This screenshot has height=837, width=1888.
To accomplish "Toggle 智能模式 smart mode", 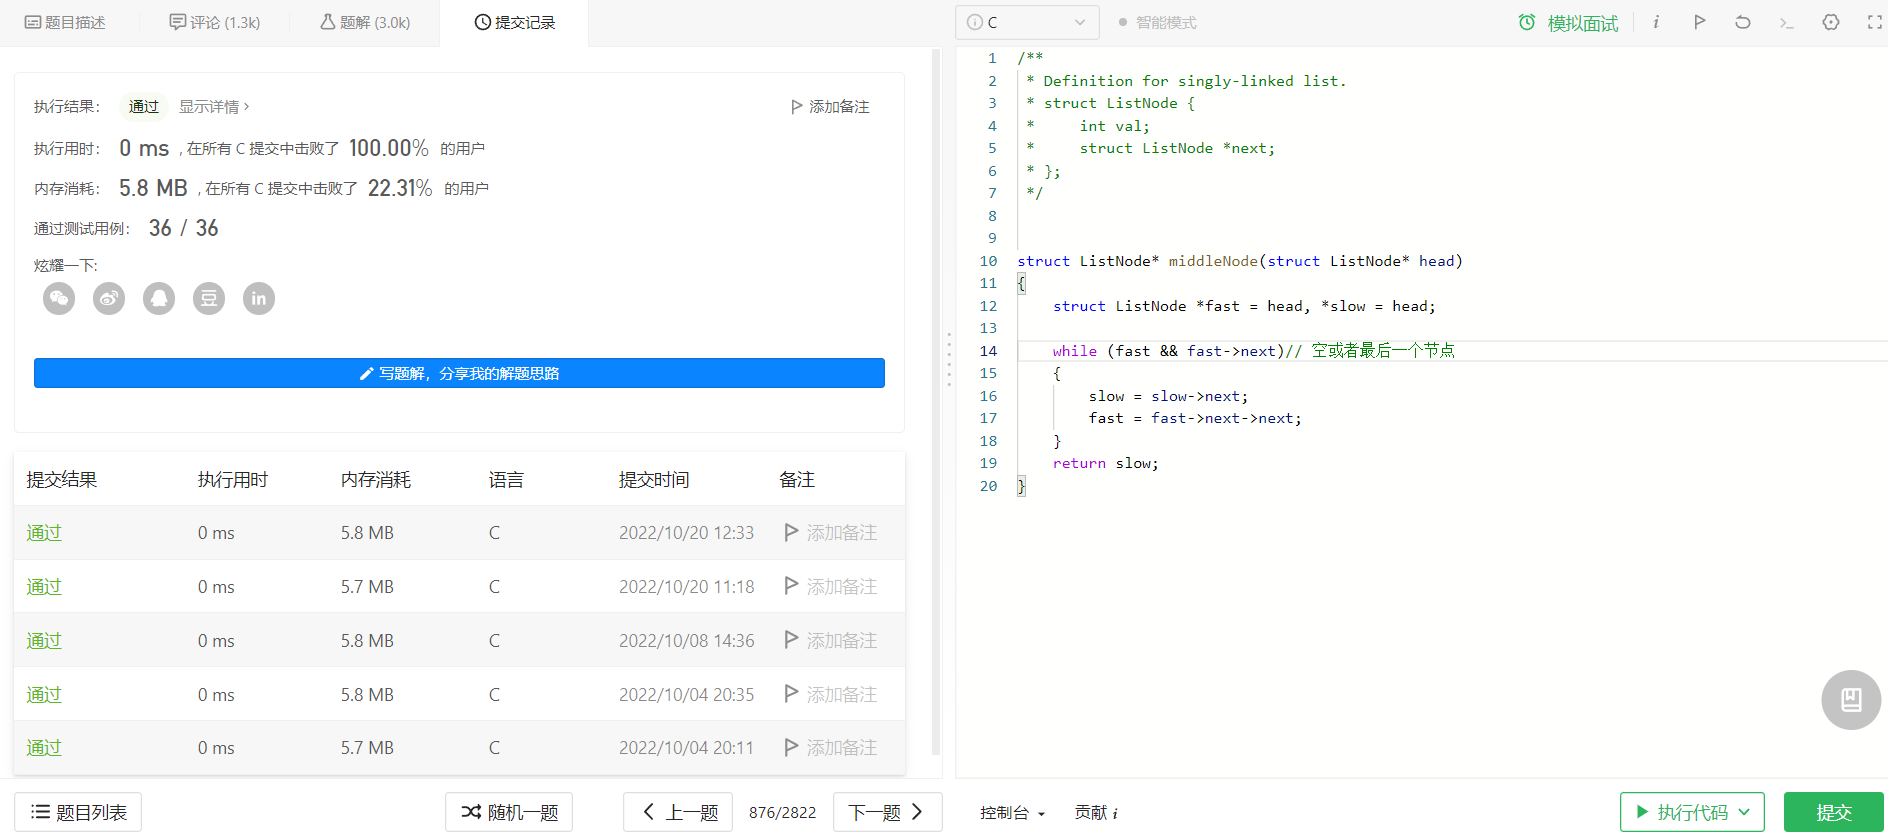I will 1157,22.
